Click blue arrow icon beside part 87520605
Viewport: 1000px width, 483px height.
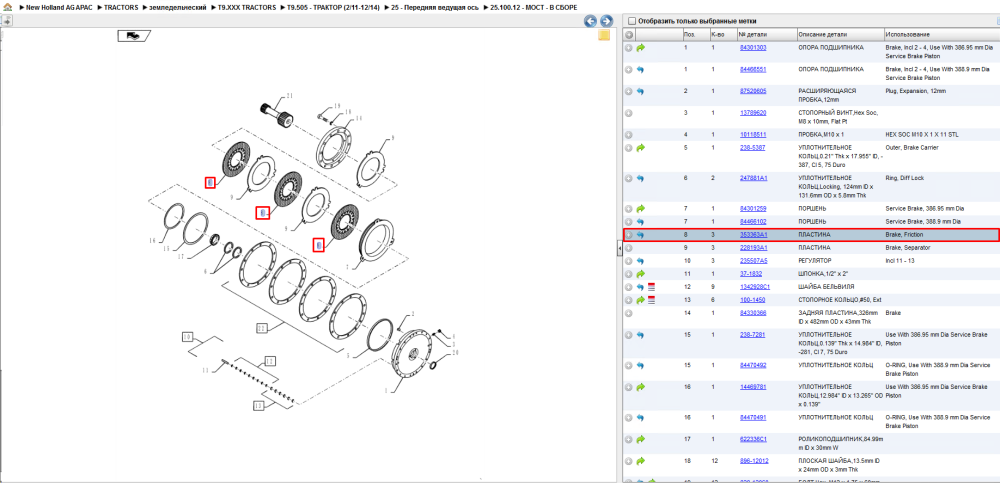pos(641,91)
